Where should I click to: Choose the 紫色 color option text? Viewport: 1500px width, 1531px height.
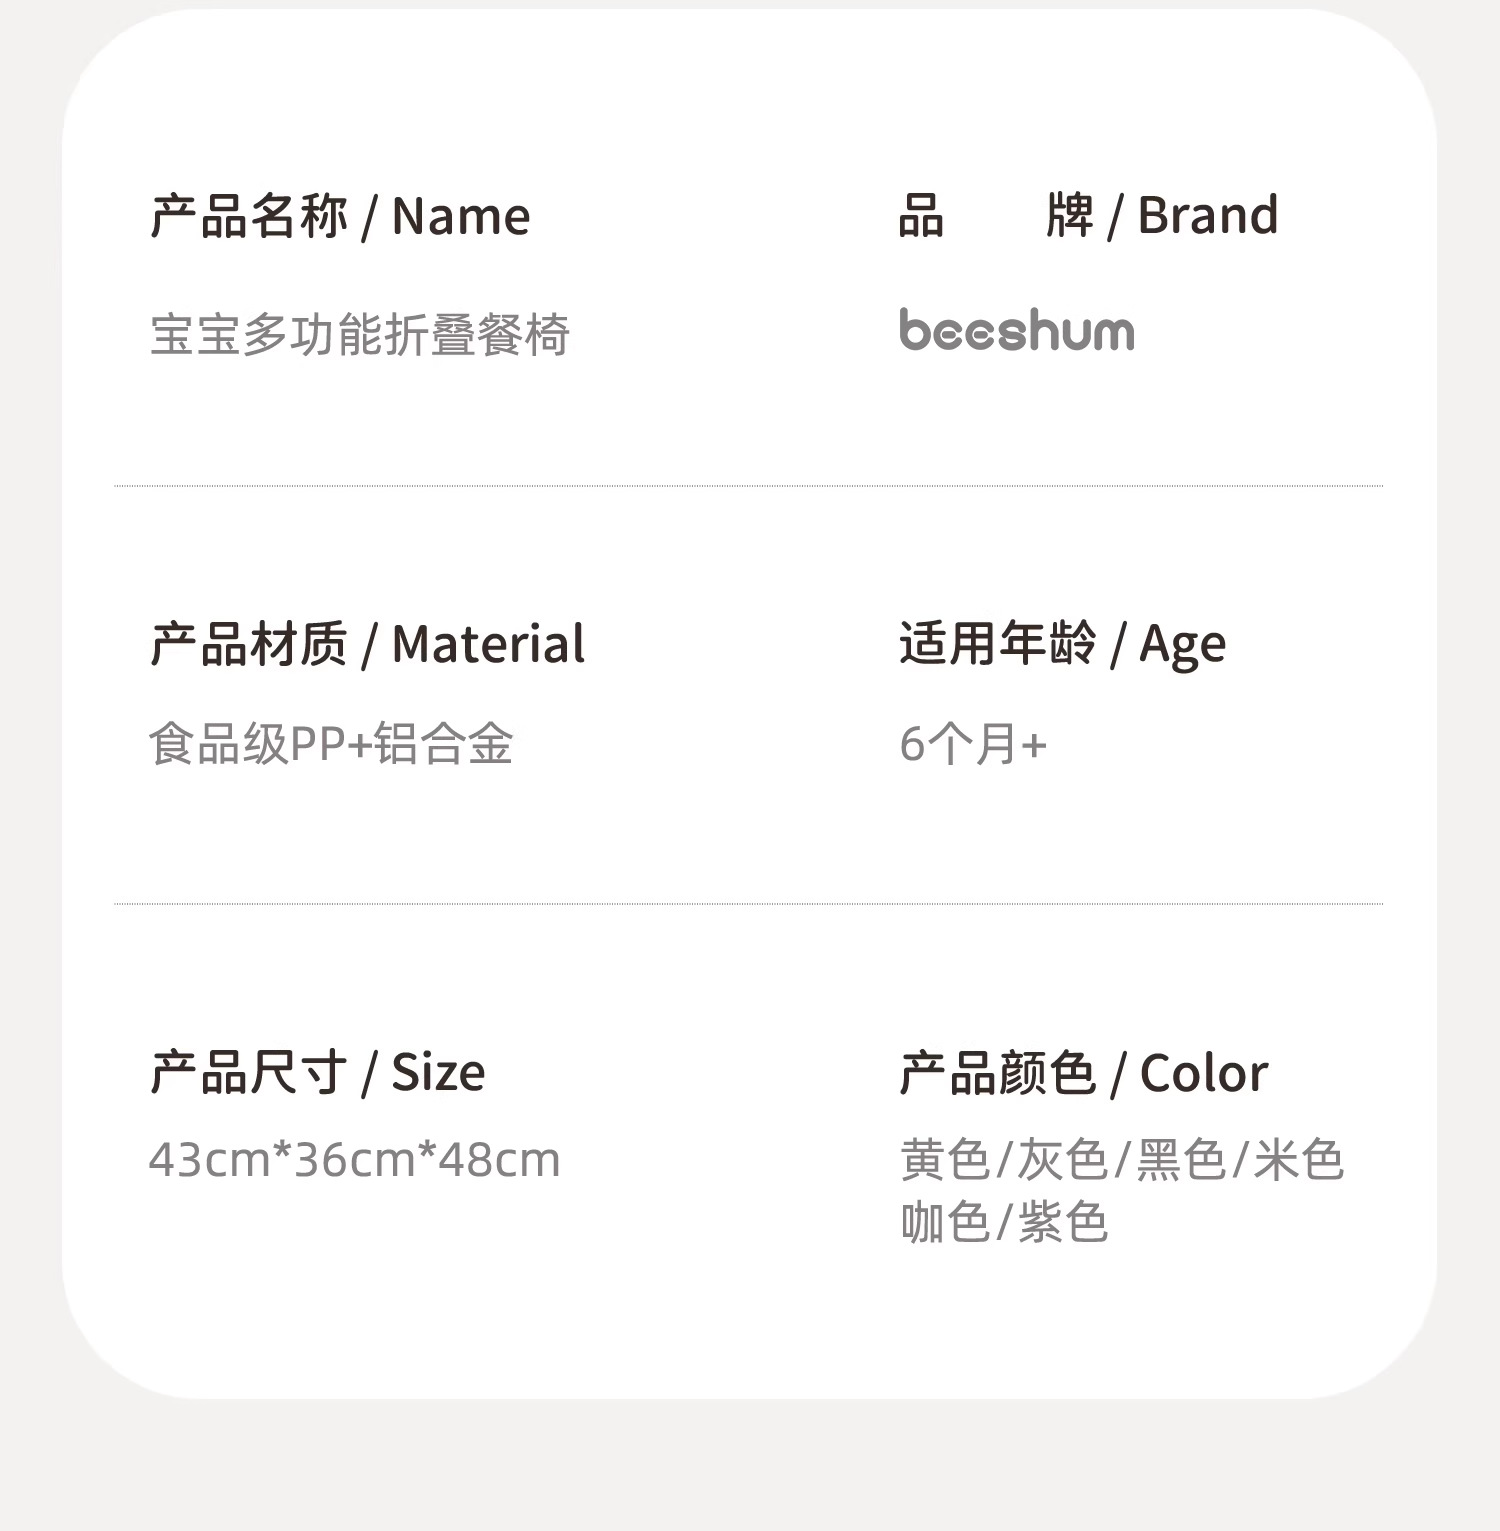1062,1223
